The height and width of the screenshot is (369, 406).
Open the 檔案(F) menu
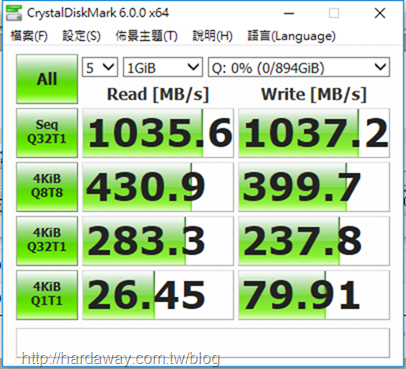(x=29, y=36)
